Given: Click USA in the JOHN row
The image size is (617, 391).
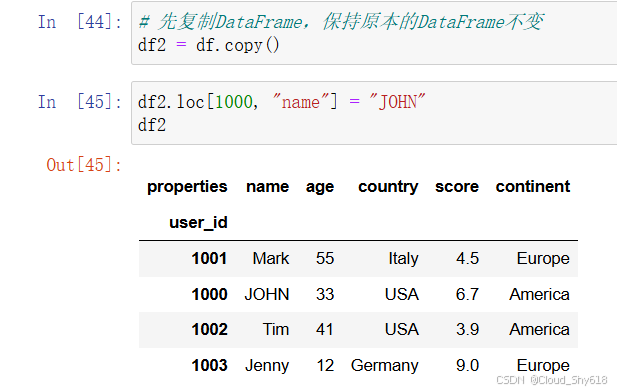Looking at the screenshot, I should pyautogui.click(x=402, y=295).
